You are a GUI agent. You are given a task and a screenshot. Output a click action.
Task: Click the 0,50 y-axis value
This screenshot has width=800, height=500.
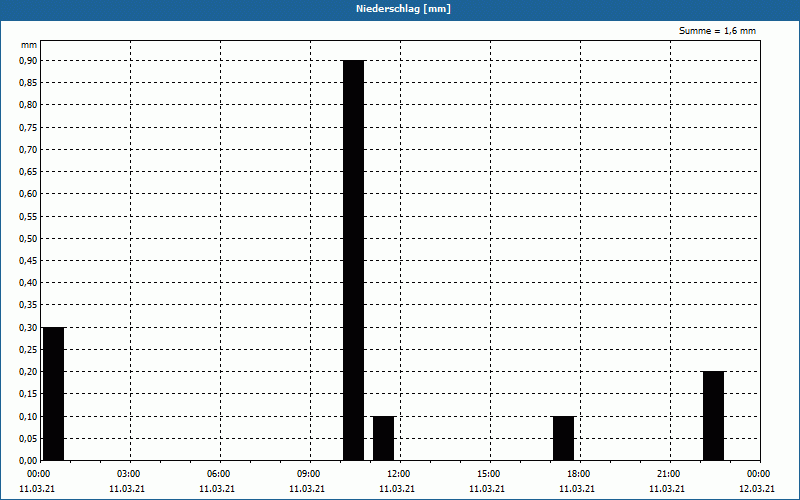28,238
